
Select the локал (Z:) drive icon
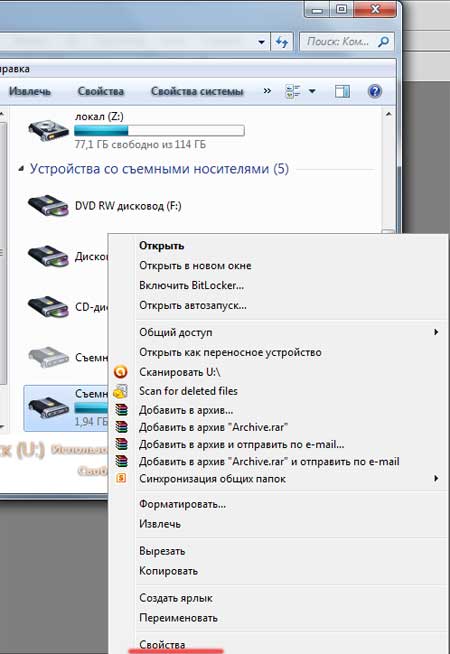[x=49, y=130]
